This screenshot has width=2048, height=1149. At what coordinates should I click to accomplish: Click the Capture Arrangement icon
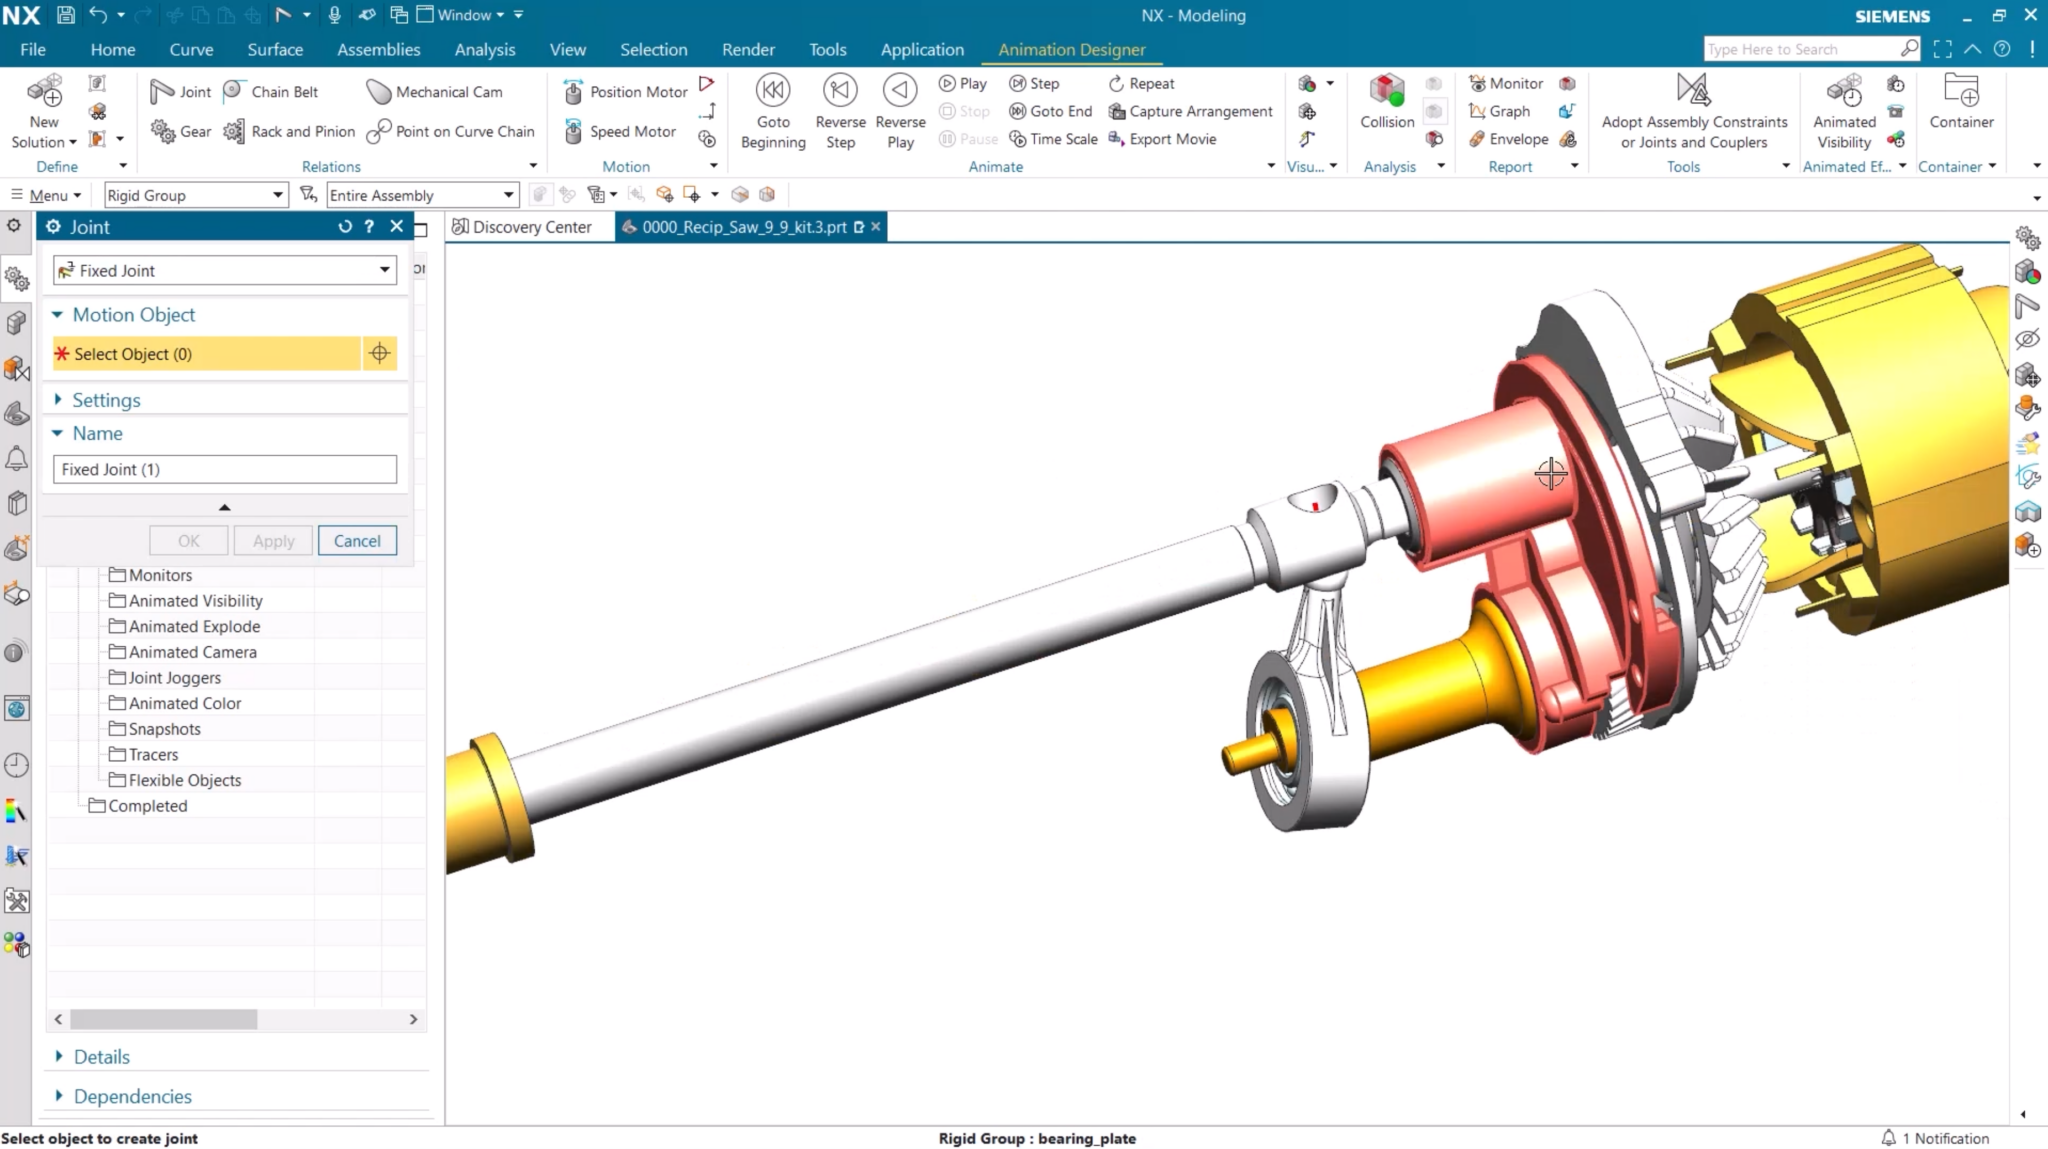click(1117, 111)
